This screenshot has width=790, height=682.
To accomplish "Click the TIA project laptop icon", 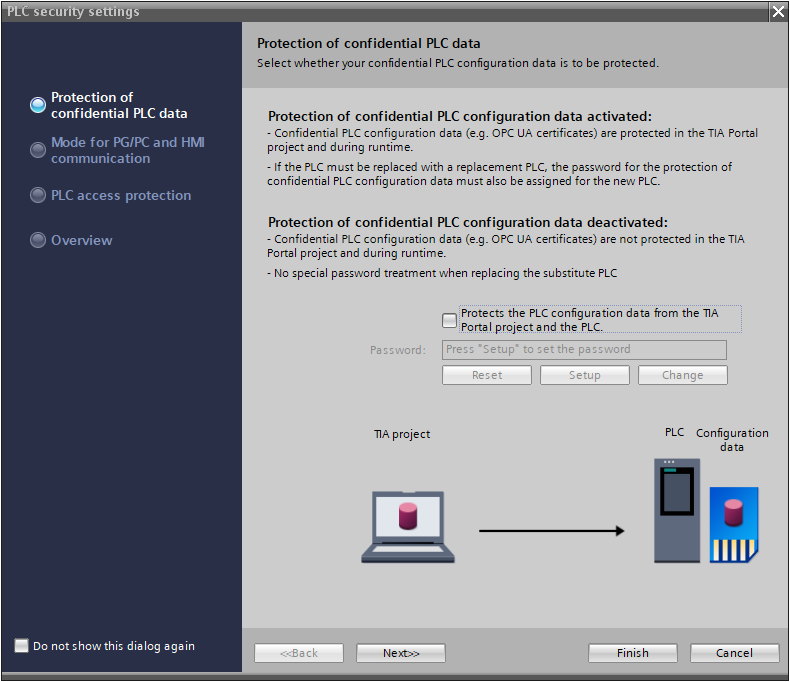I will [408, 527].
